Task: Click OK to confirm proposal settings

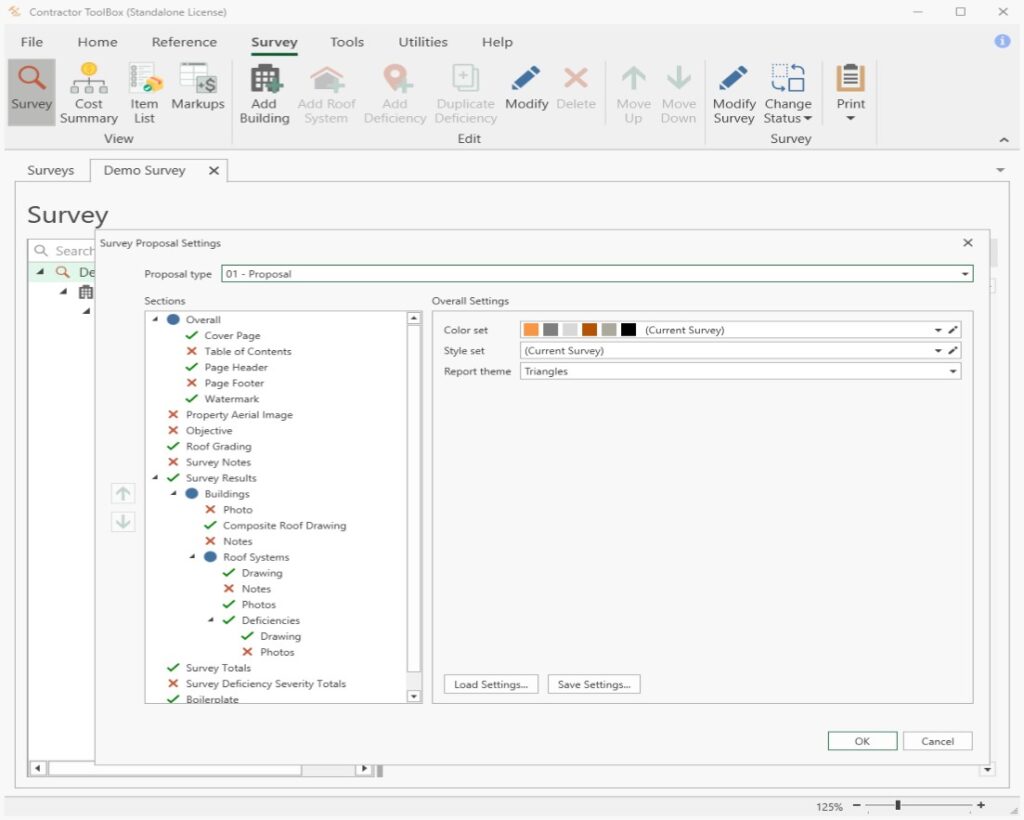Action: [861, 741]
